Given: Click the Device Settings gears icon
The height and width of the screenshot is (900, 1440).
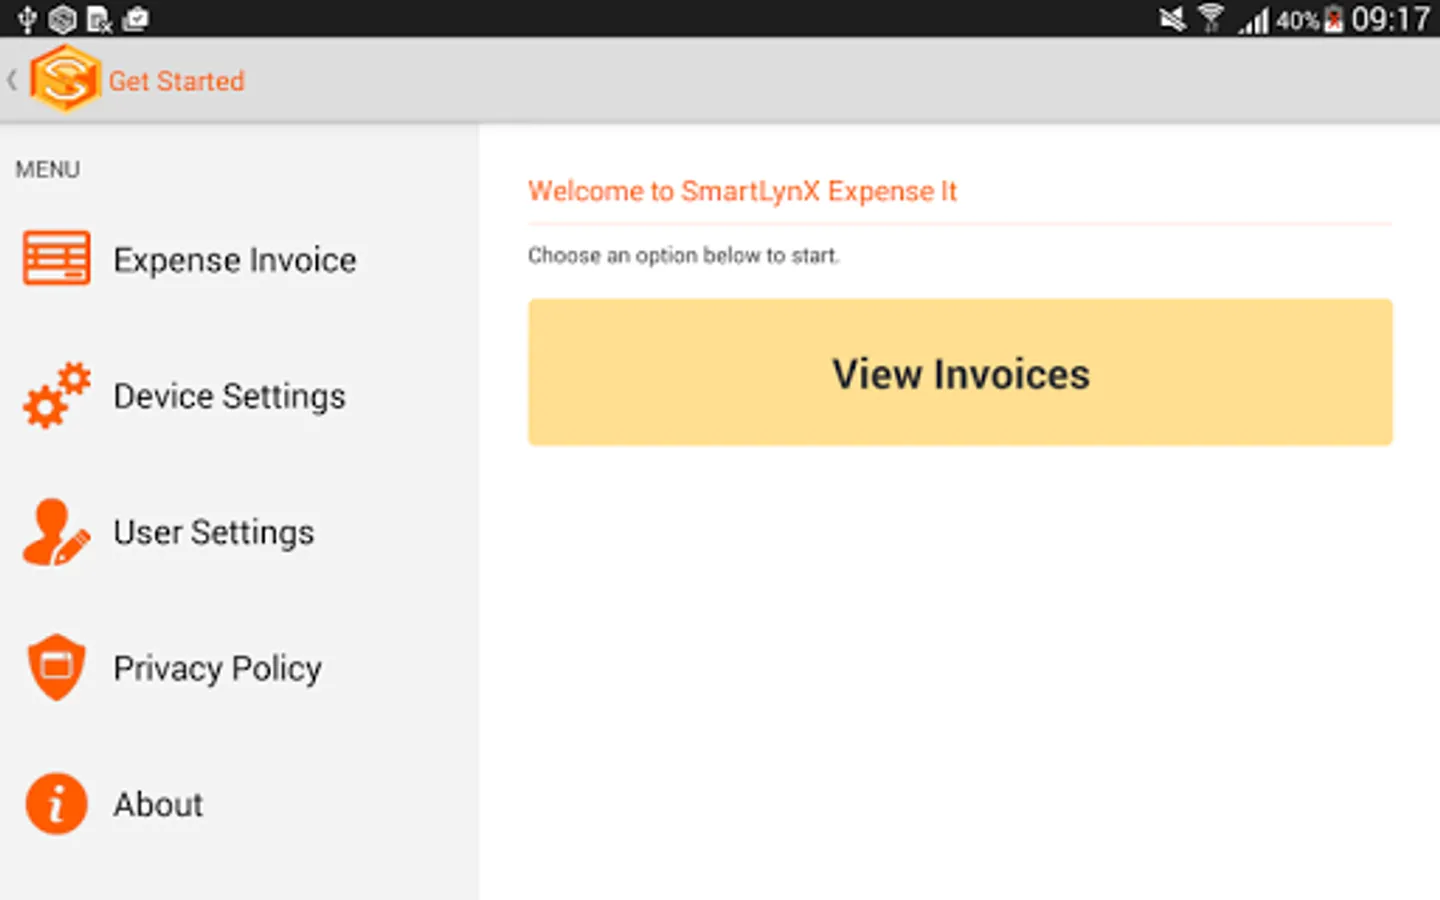Looking at the screenshot, I should 56,395.
